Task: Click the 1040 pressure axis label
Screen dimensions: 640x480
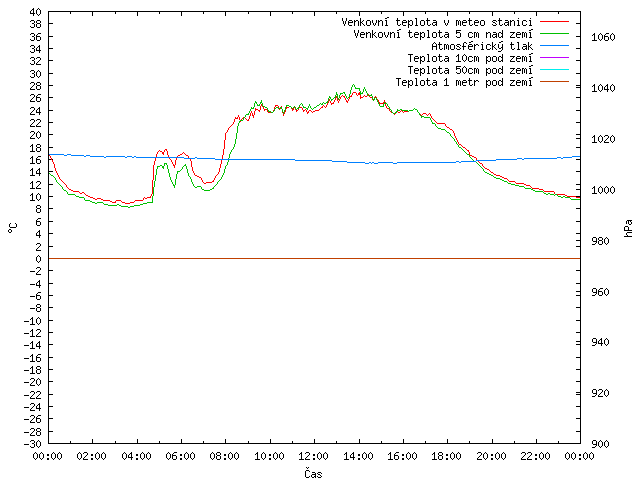Action: coord(603,88)
